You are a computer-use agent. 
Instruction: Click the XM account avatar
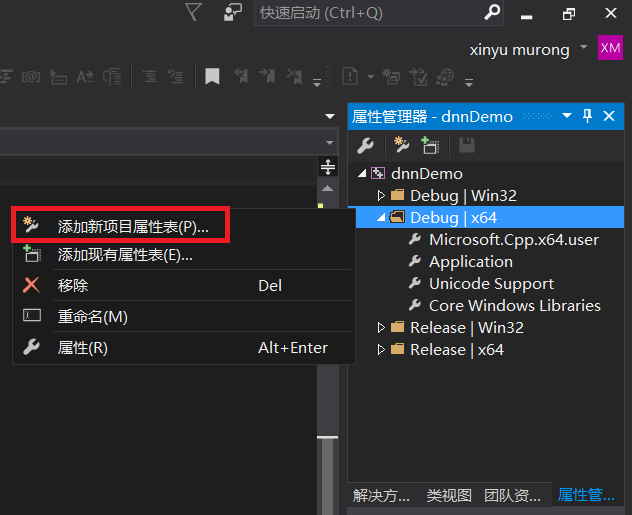coord(610,48)
